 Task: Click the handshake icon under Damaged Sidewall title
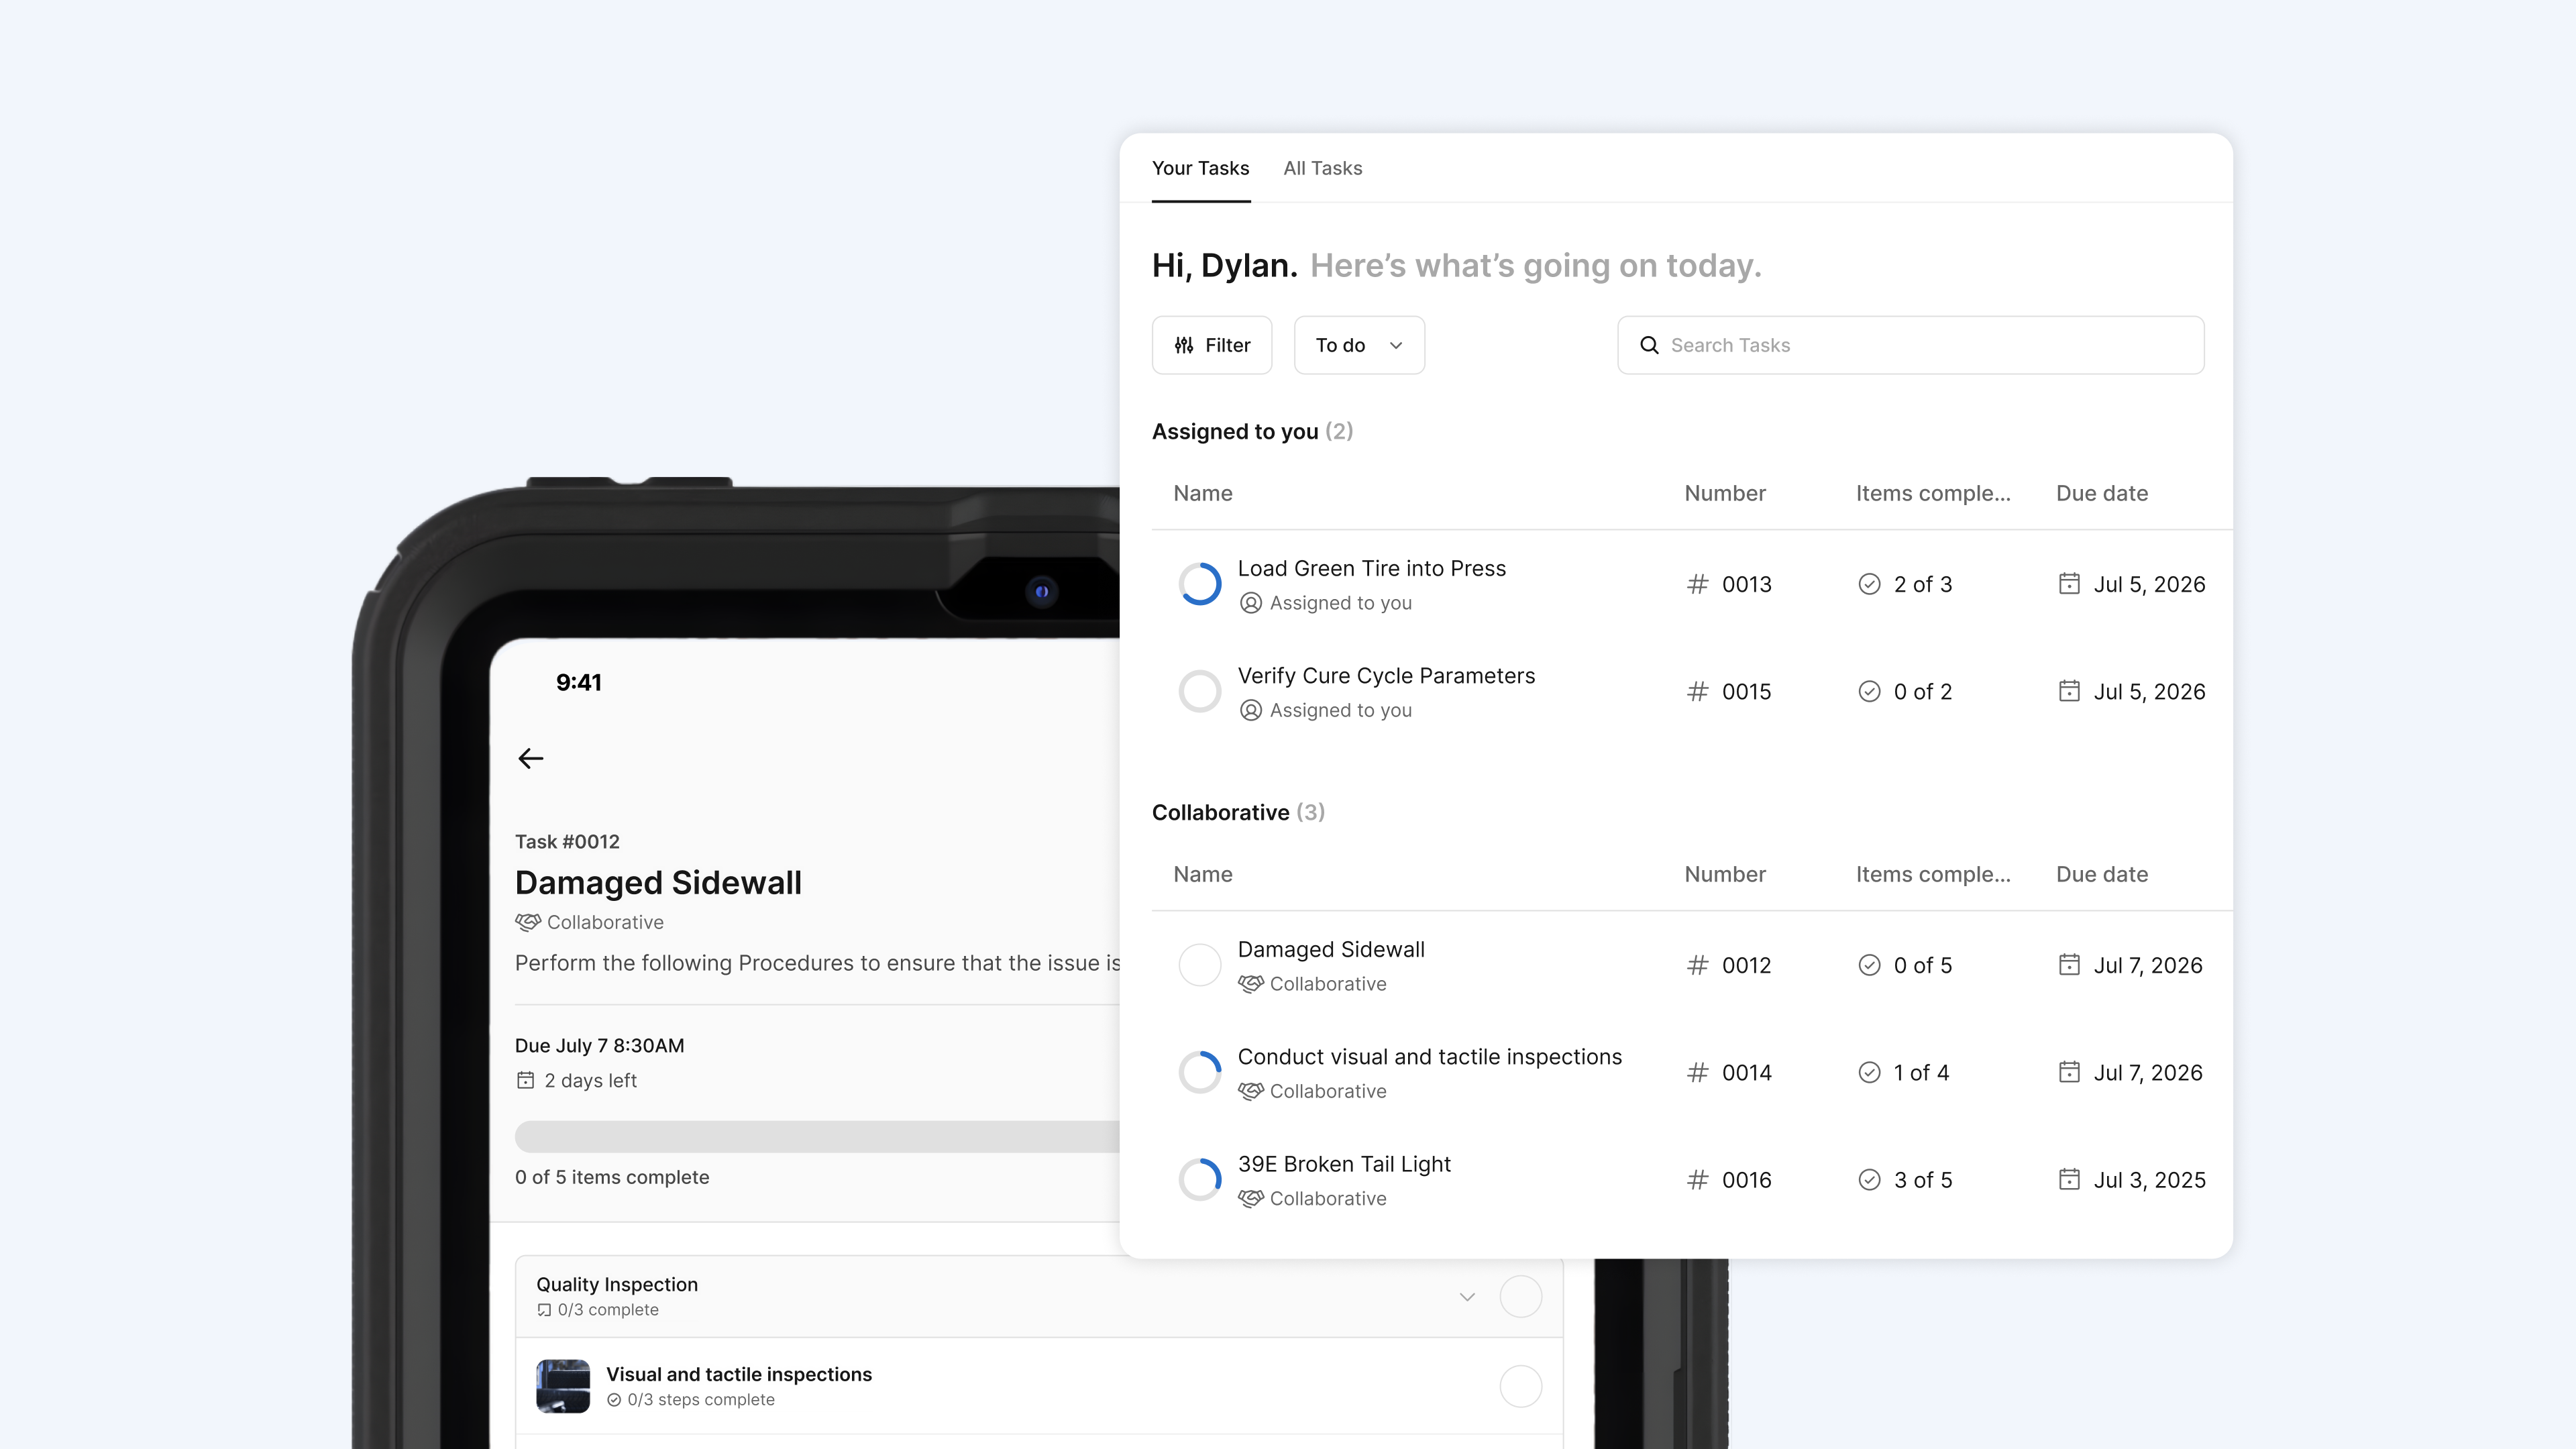(528, 922)
